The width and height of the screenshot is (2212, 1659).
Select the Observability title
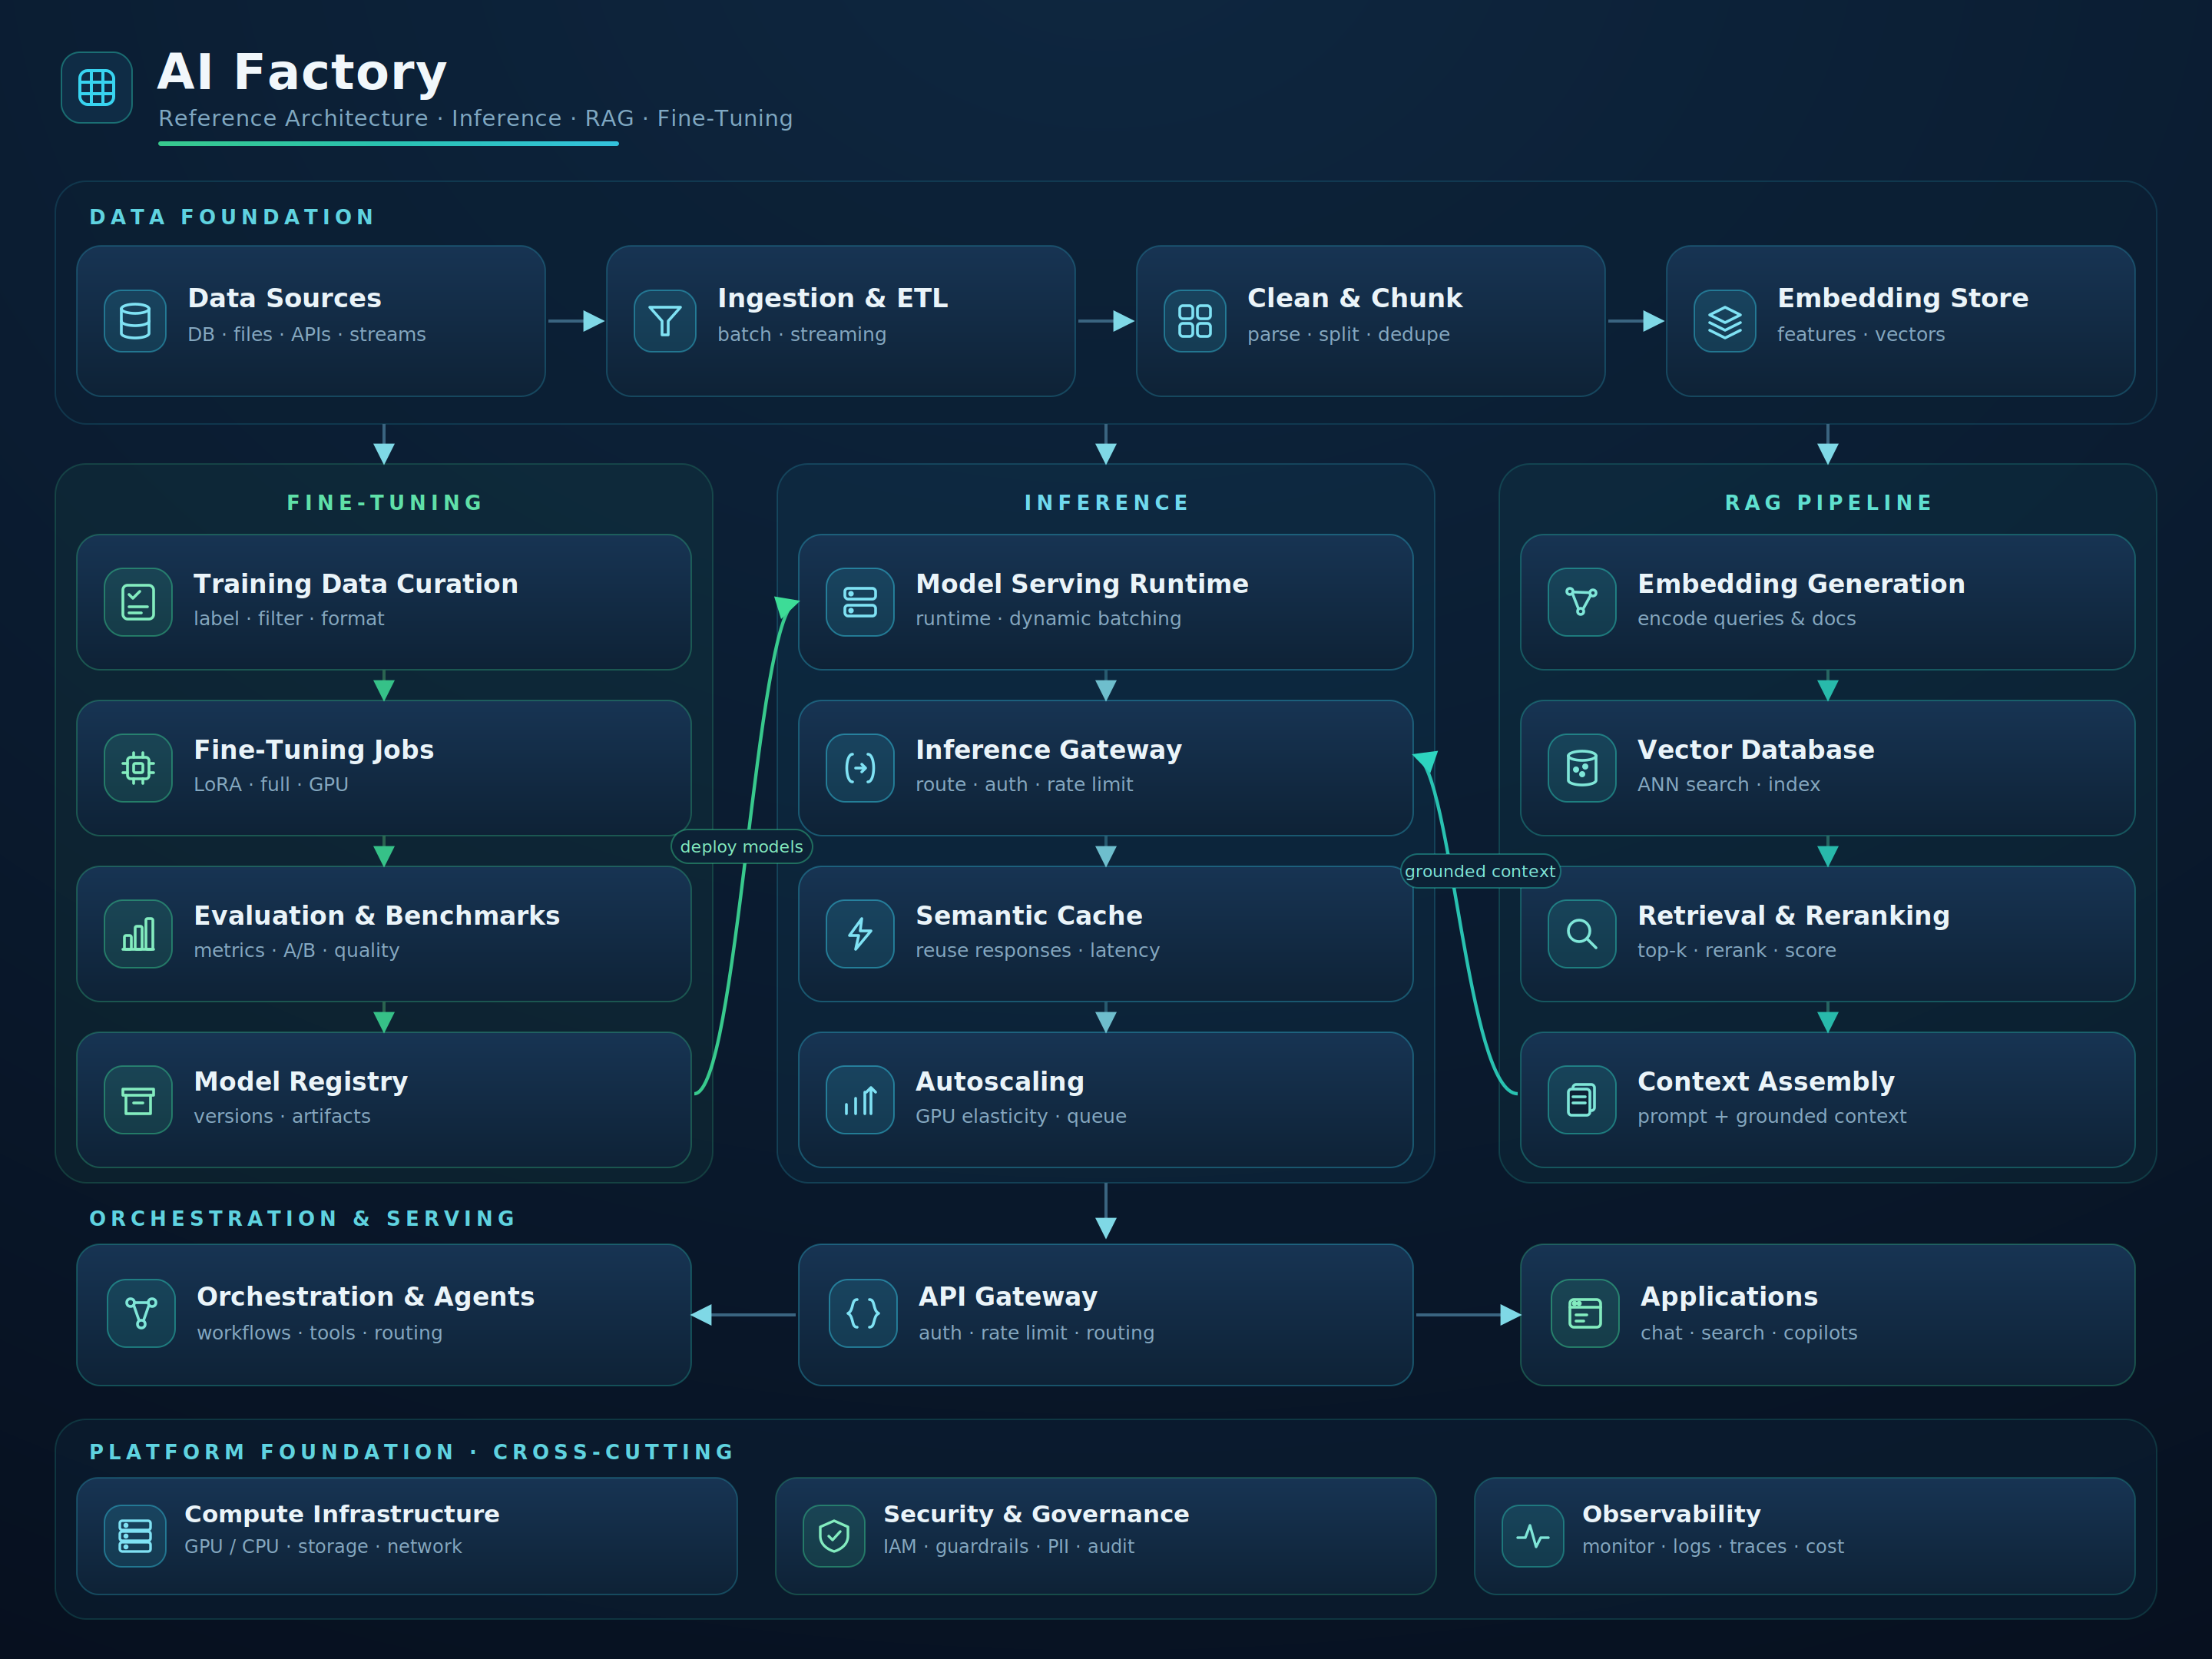point(1671,1514)
